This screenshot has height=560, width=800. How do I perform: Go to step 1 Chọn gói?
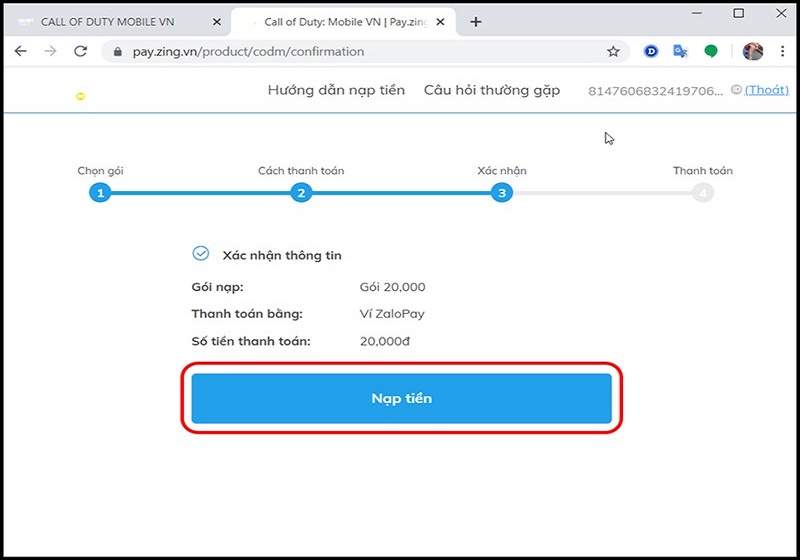point(101,193)
